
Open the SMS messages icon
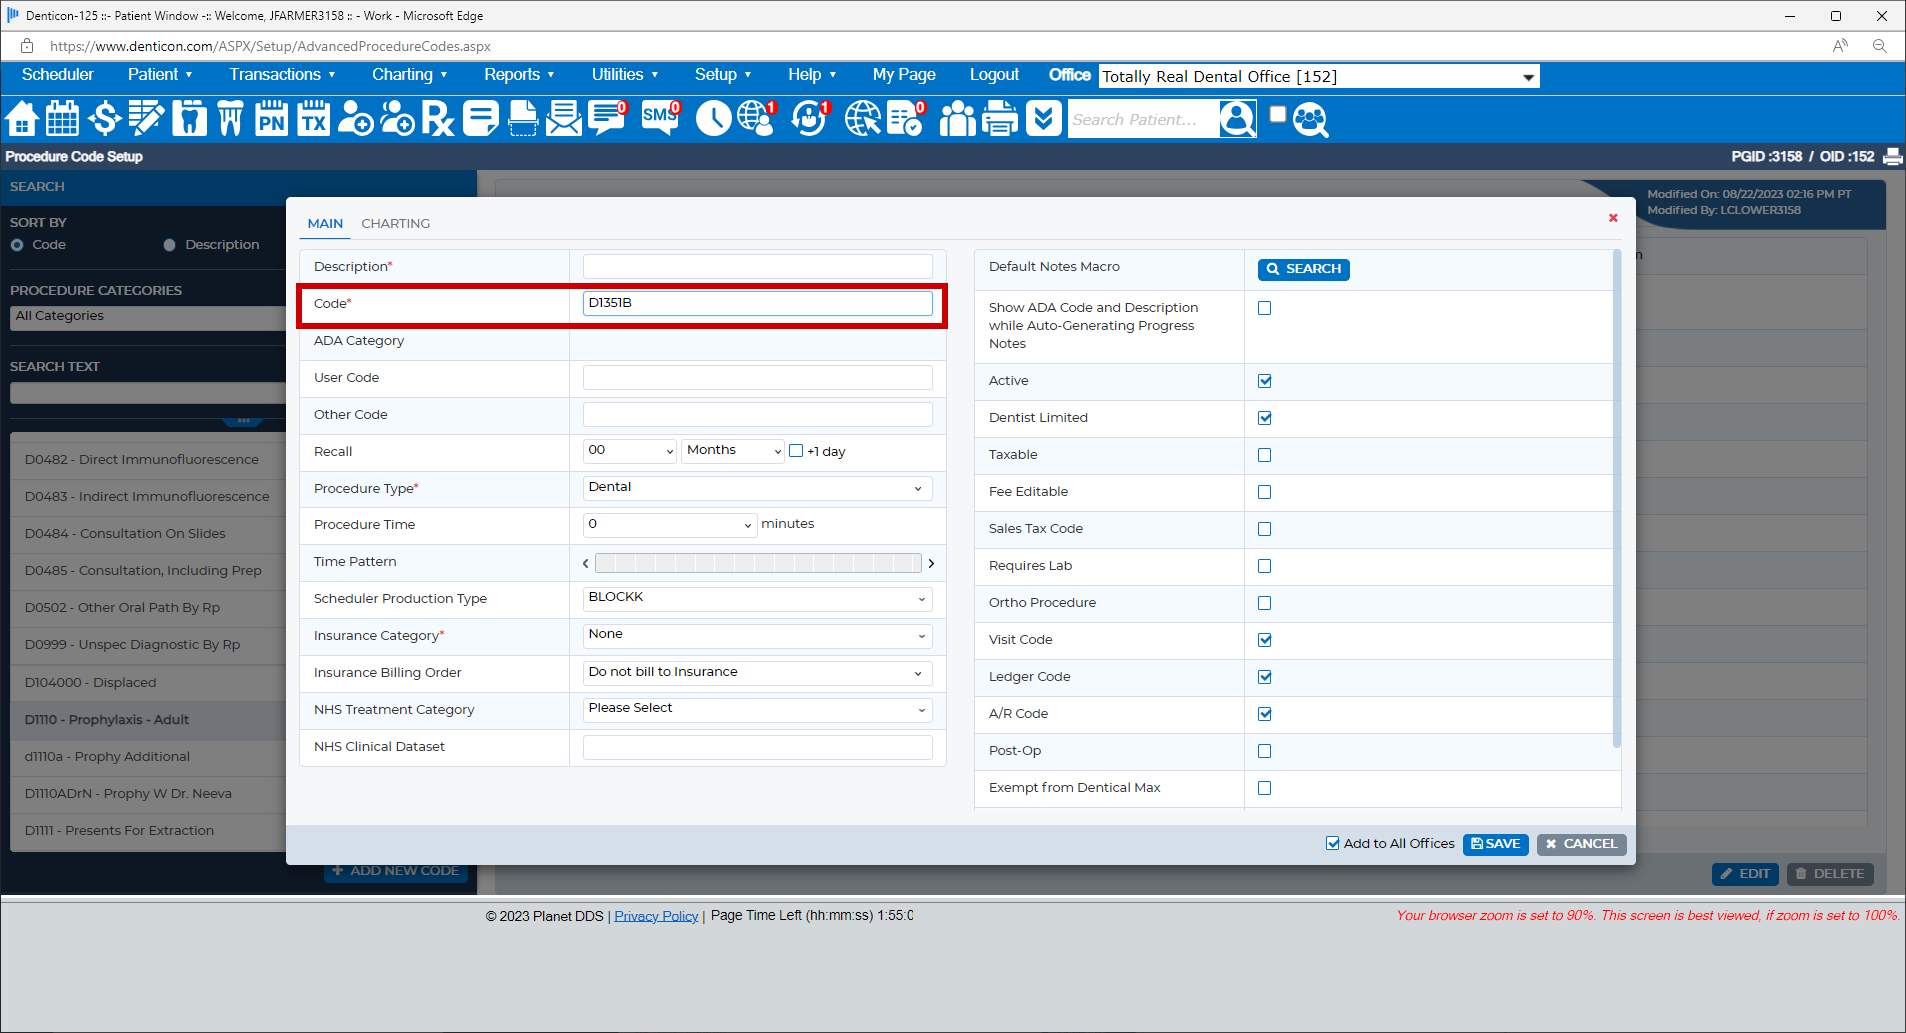coord(659,117)
